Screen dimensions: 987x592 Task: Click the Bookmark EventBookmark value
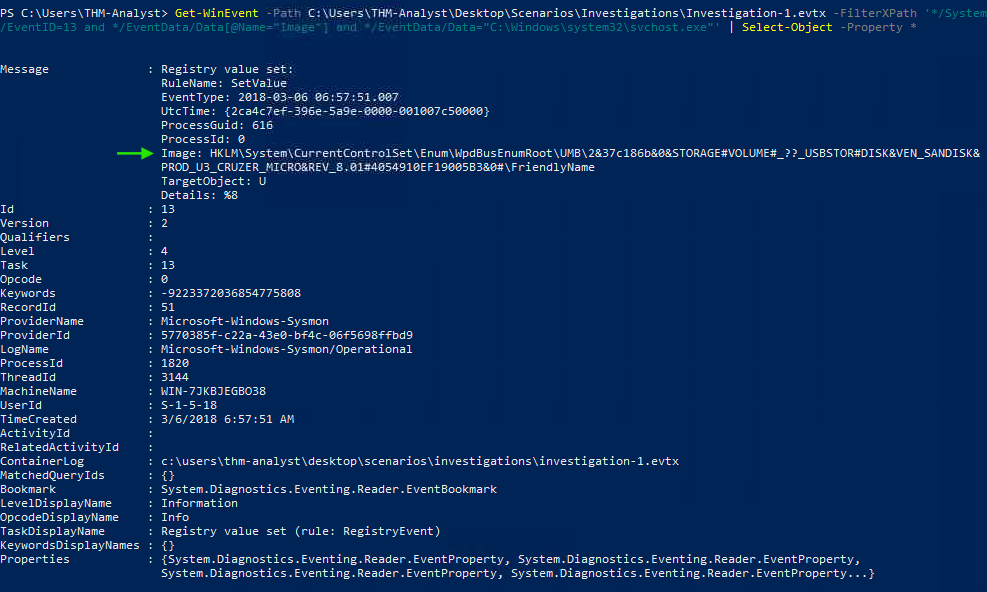[329, 489]
